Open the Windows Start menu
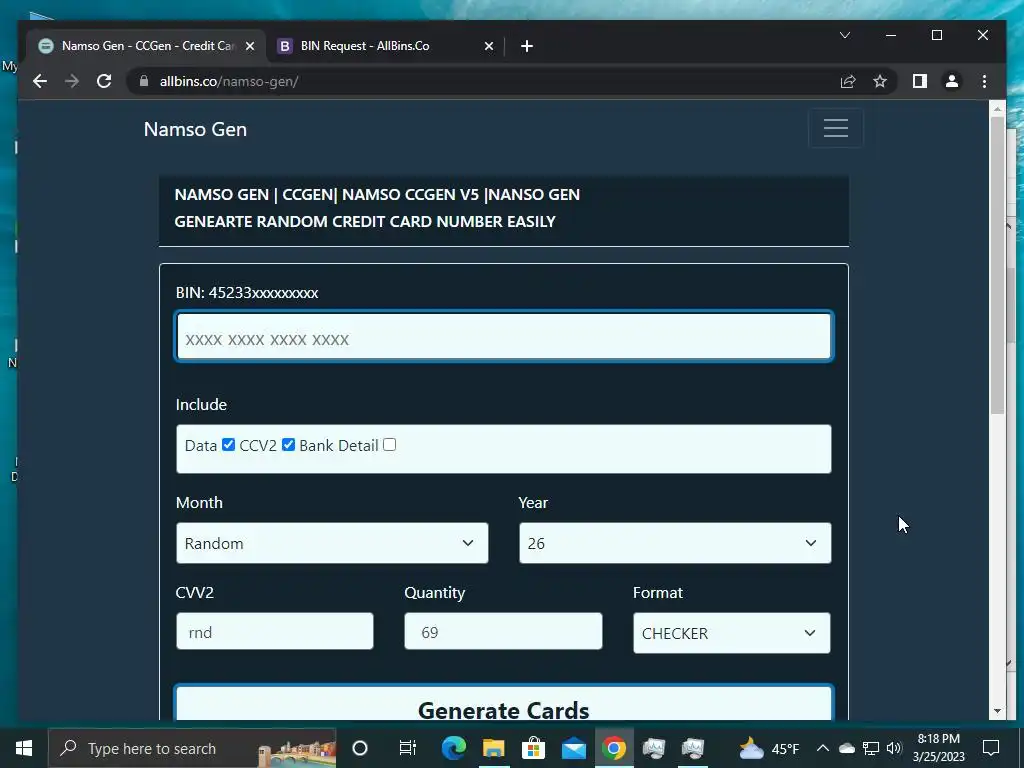1024x768 pixels. point(24,748)
